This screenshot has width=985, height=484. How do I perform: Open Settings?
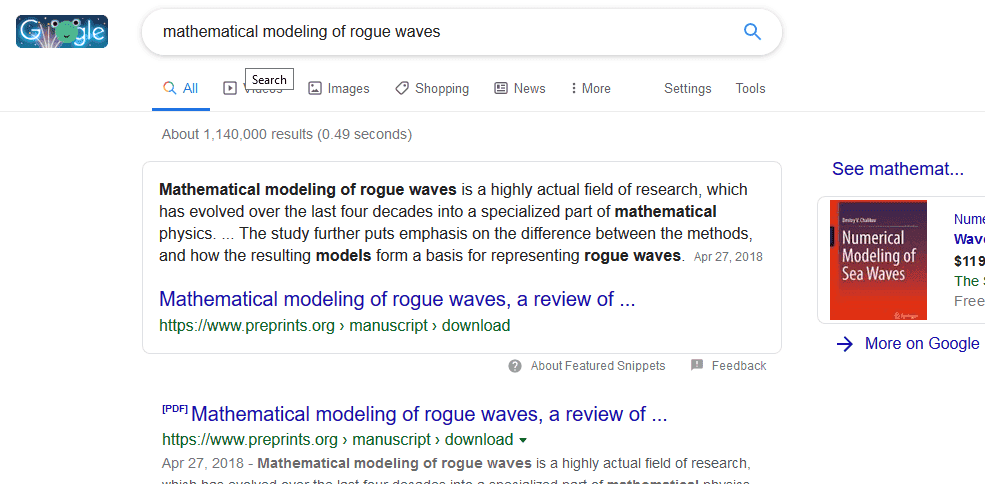[x=688, y=89]
